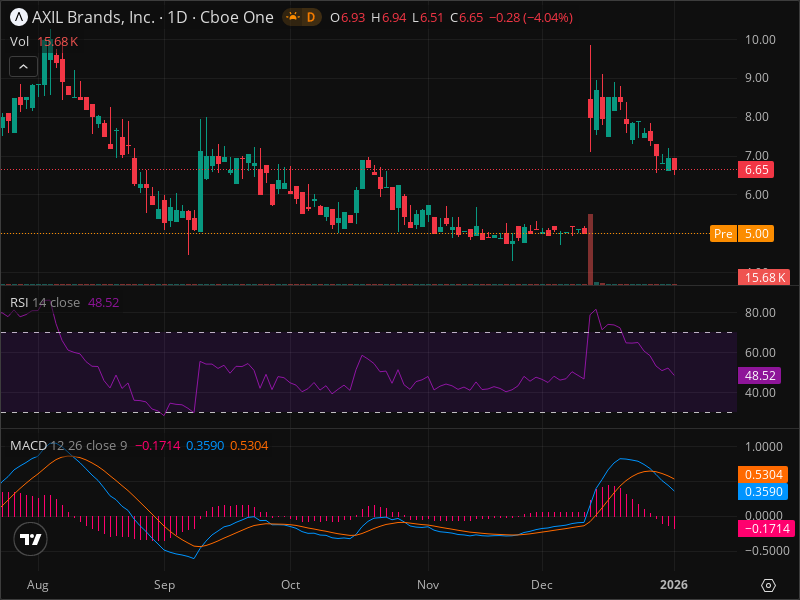Click the 2026 label on time axis
The image size is (800, 600).
pyautogui.click(x=674, y=585)
